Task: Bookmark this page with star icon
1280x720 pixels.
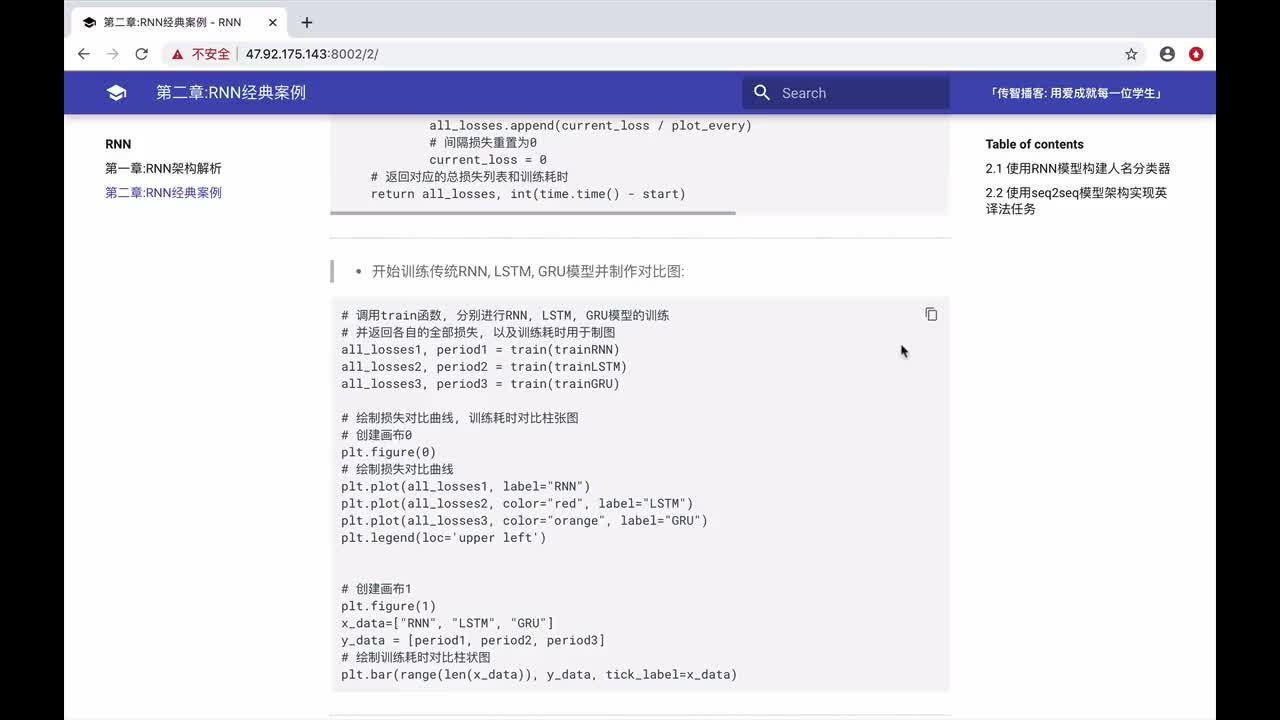Action: [x=1131, y=54]
